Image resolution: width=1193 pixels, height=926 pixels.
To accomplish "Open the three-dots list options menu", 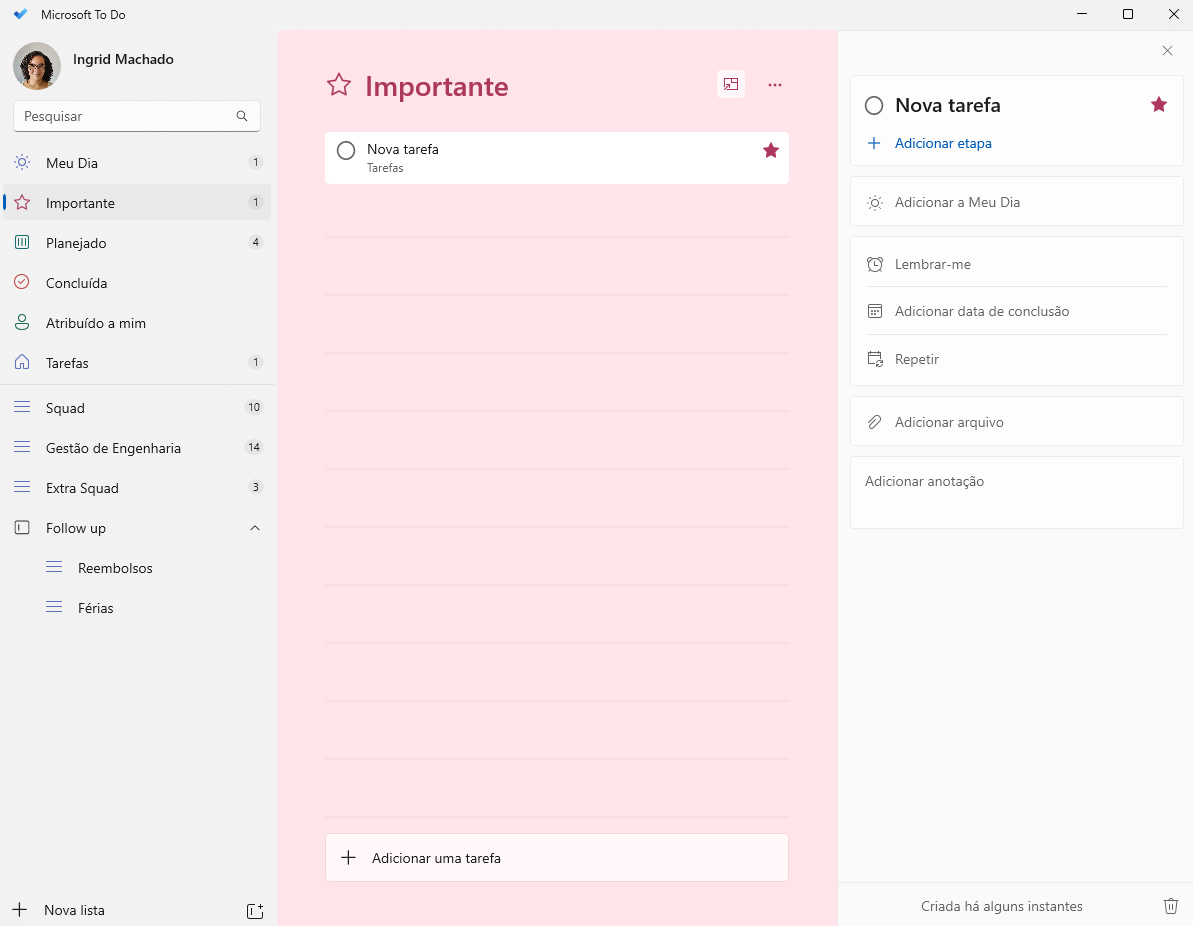I will point(775,85).
